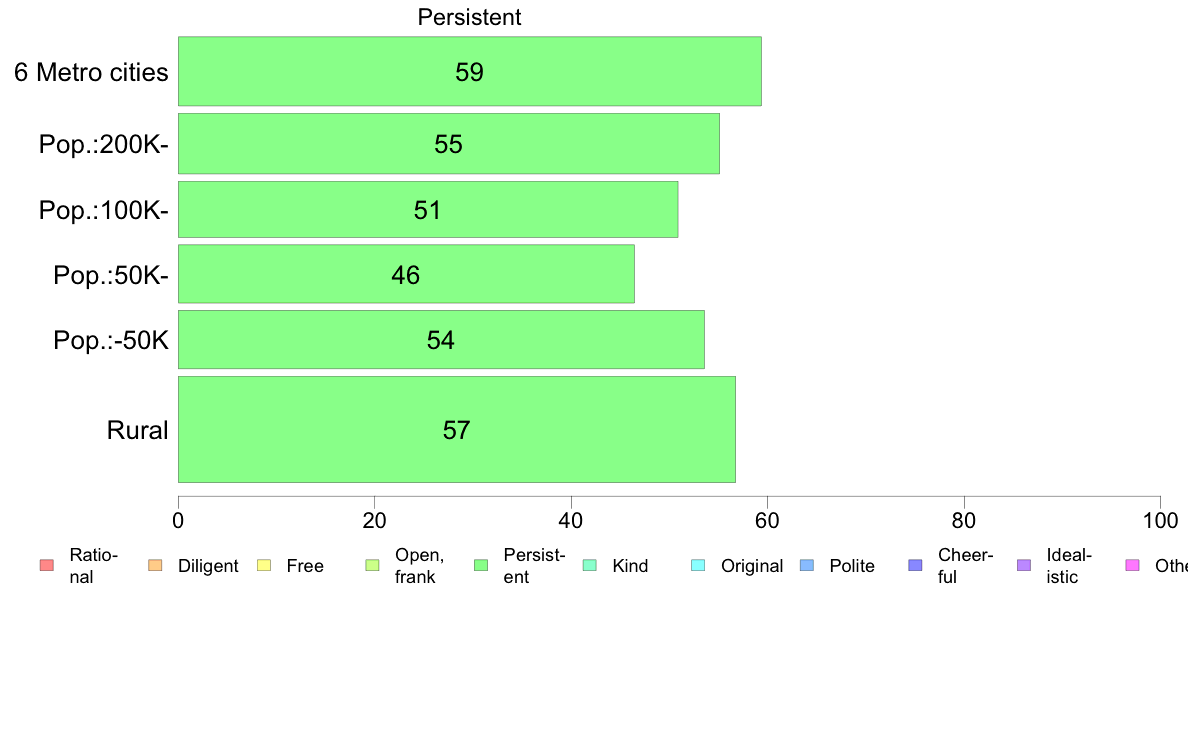Select the Original cyan legend swatch
The height and width of the screenshot is (736, 1188).
tap(699, 565)
